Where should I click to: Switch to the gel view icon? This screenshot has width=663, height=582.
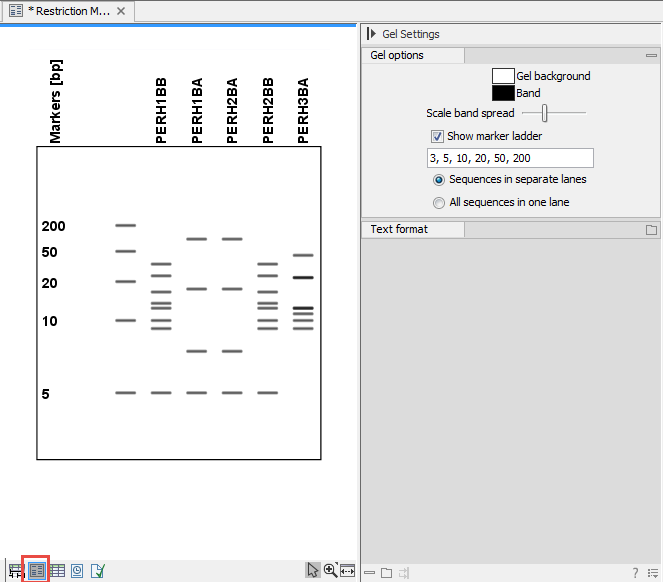click(x=37, y=571)
